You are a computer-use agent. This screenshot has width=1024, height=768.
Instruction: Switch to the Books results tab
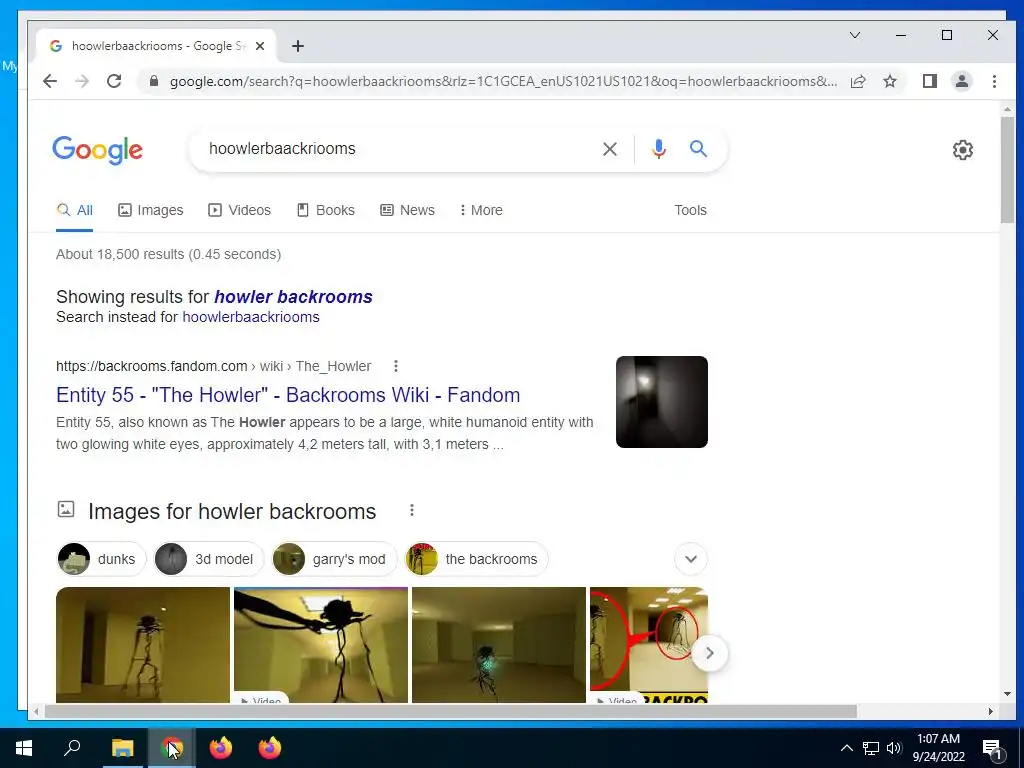tap(325, 210)
